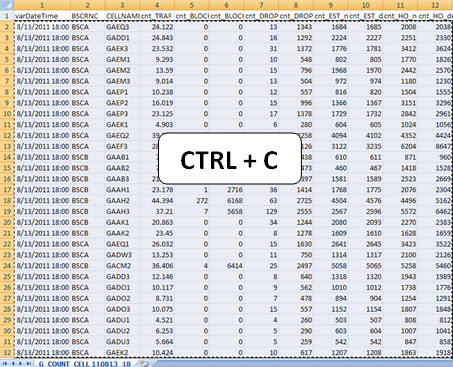Click the cell with value 6414
Screen dimensions: 453x367
tap(226, 266)
